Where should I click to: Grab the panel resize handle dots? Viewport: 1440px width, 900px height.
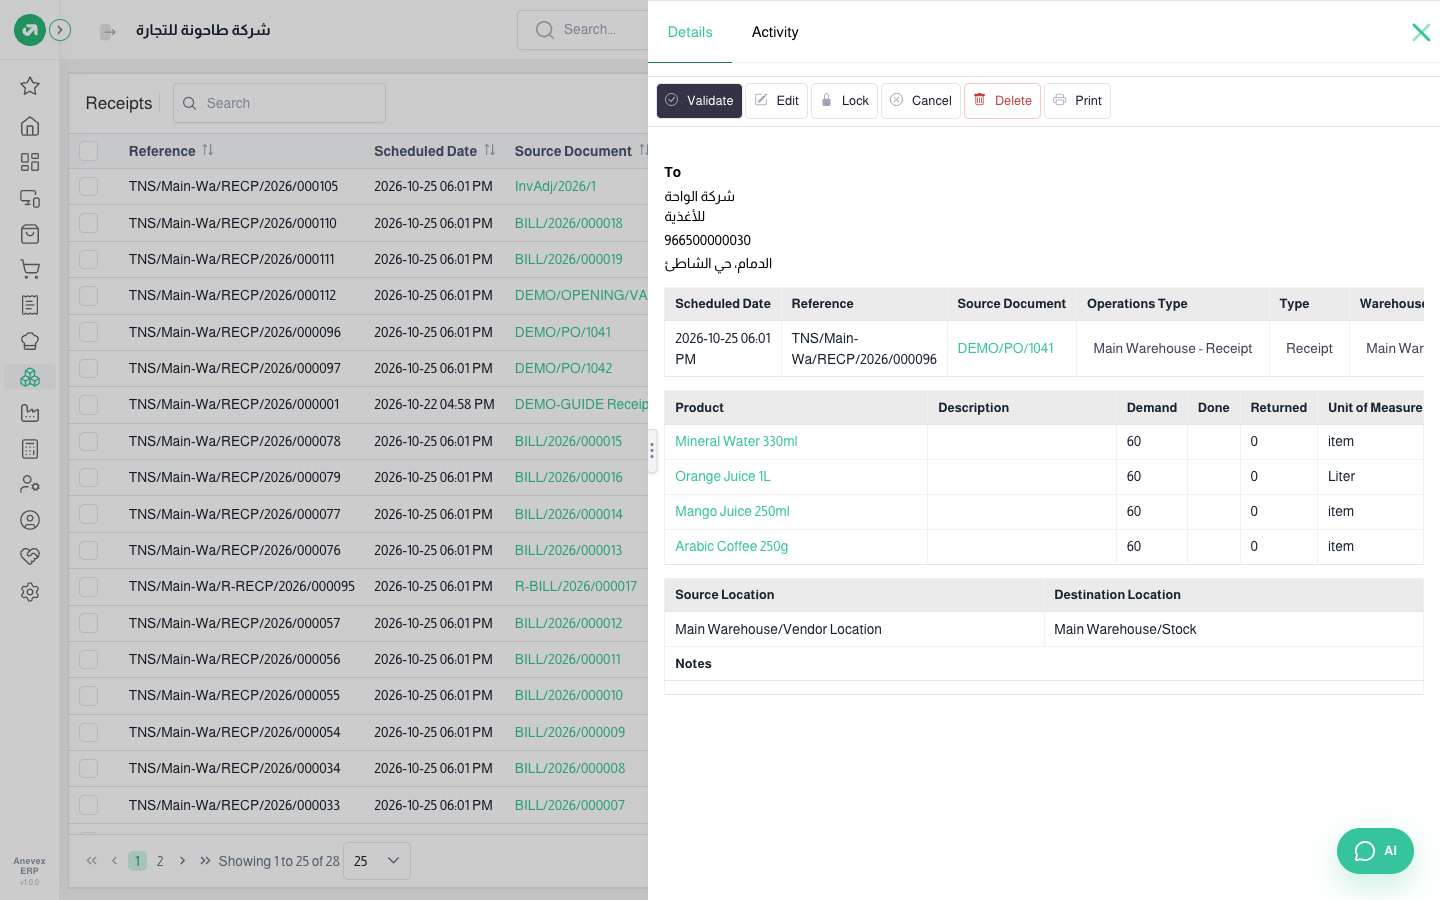pyautogui.click(x=652, y=451)
